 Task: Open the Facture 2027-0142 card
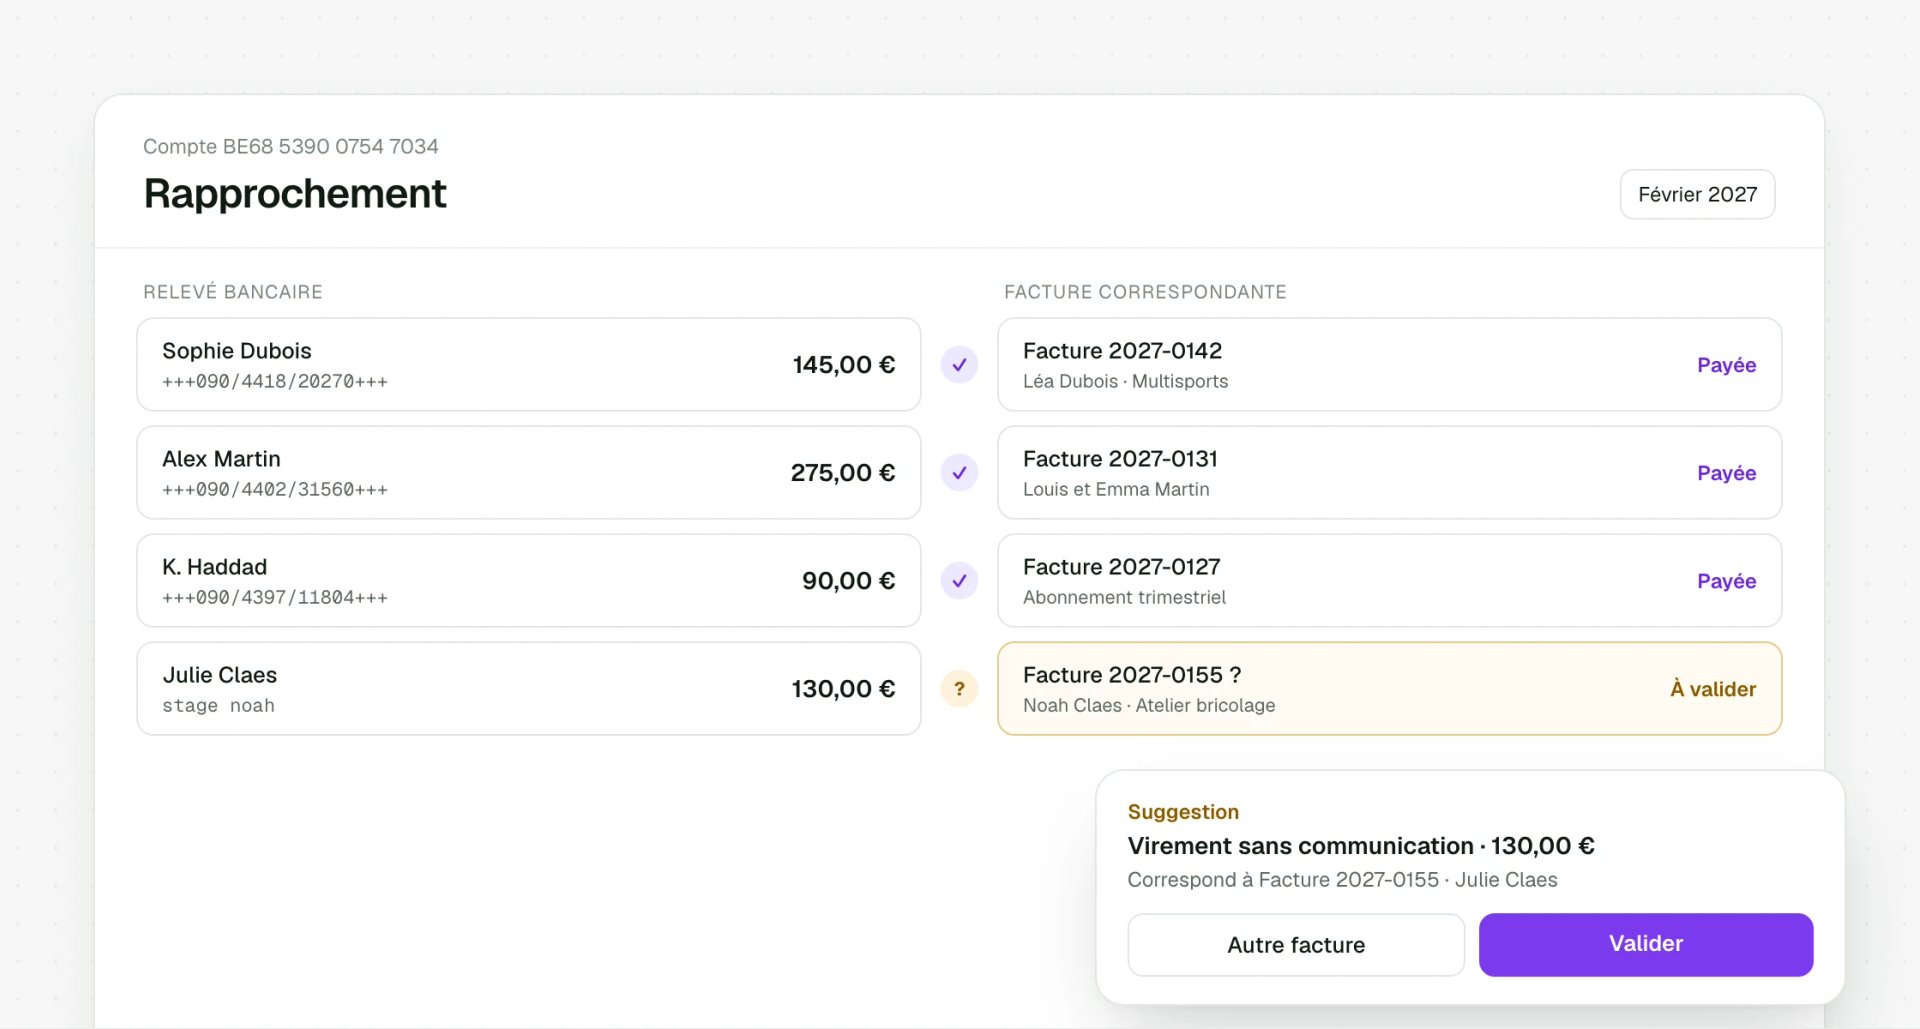coord(1389,365)
